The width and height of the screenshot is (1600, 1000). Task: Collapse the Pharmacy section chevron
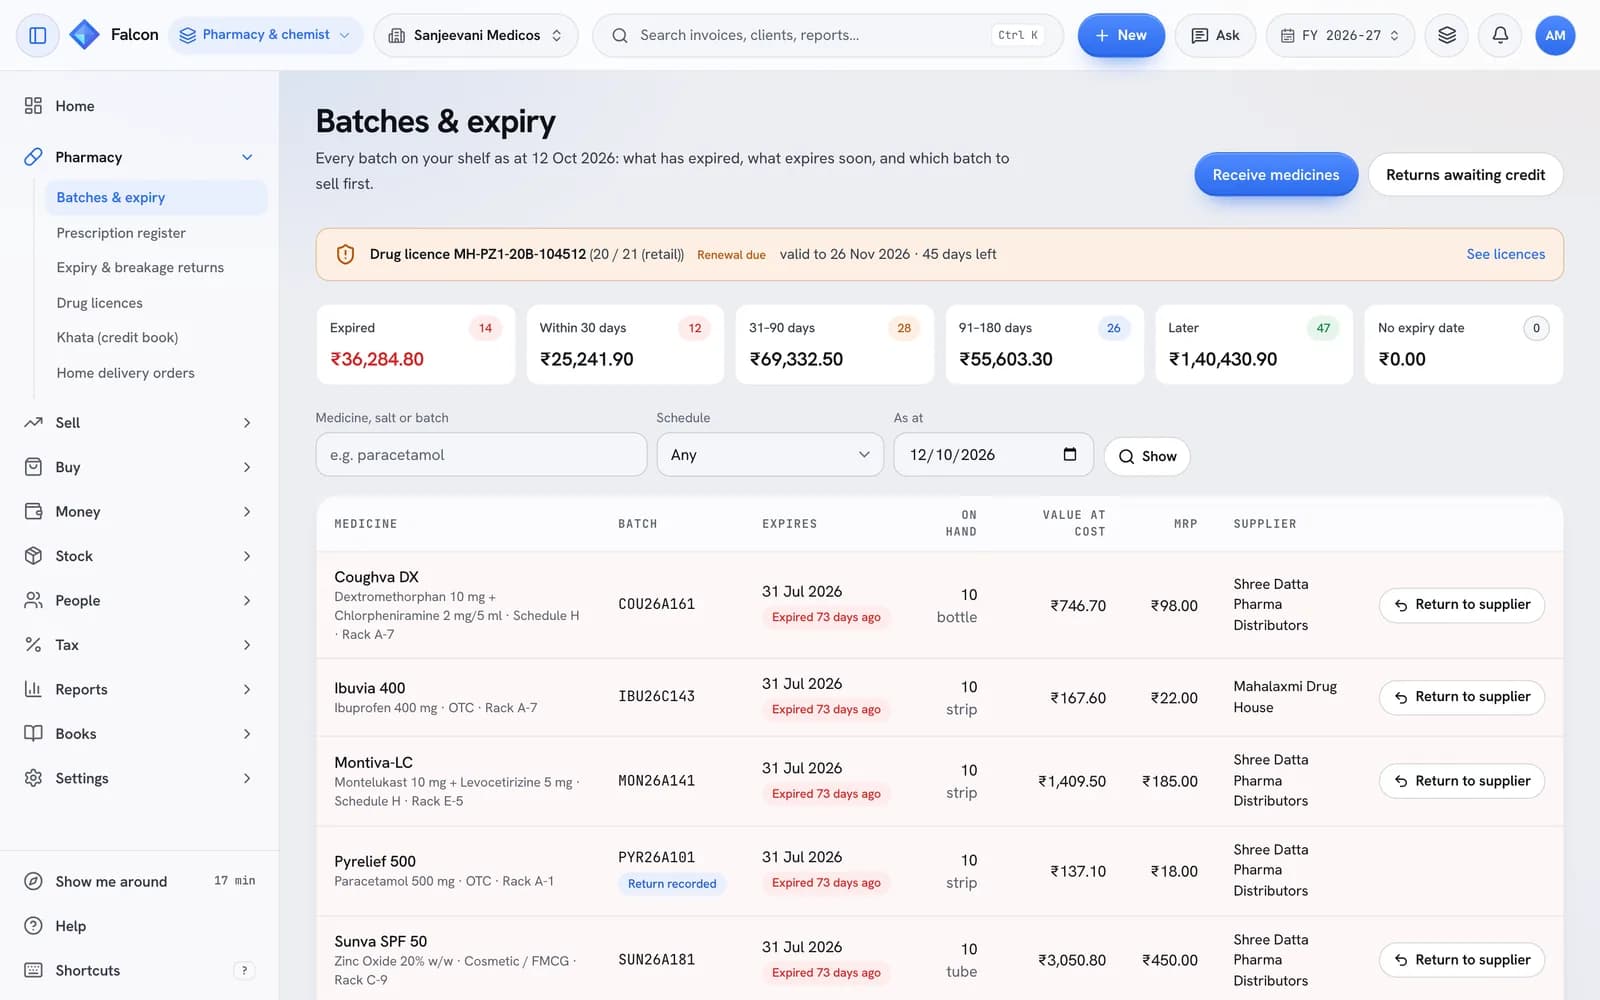(247, 157)
